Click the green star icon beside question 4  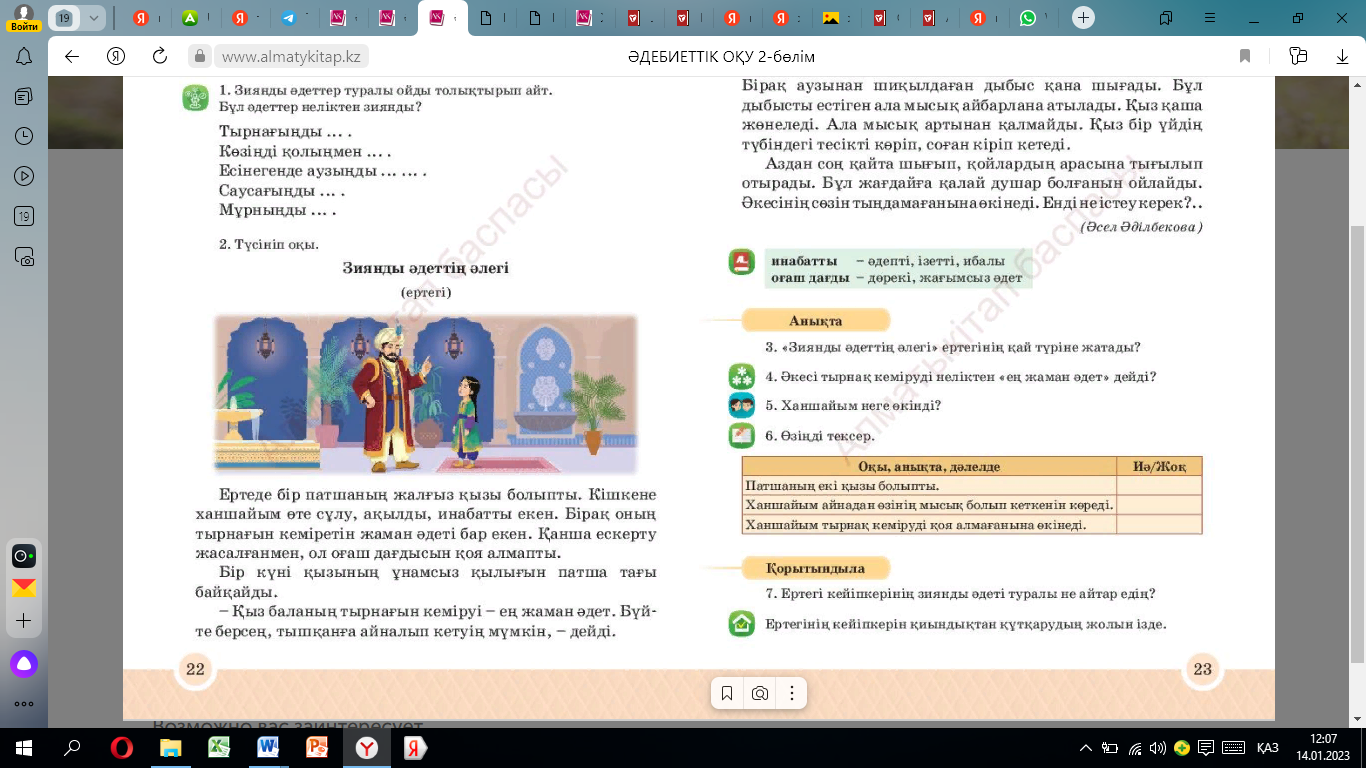coord(741,377)
